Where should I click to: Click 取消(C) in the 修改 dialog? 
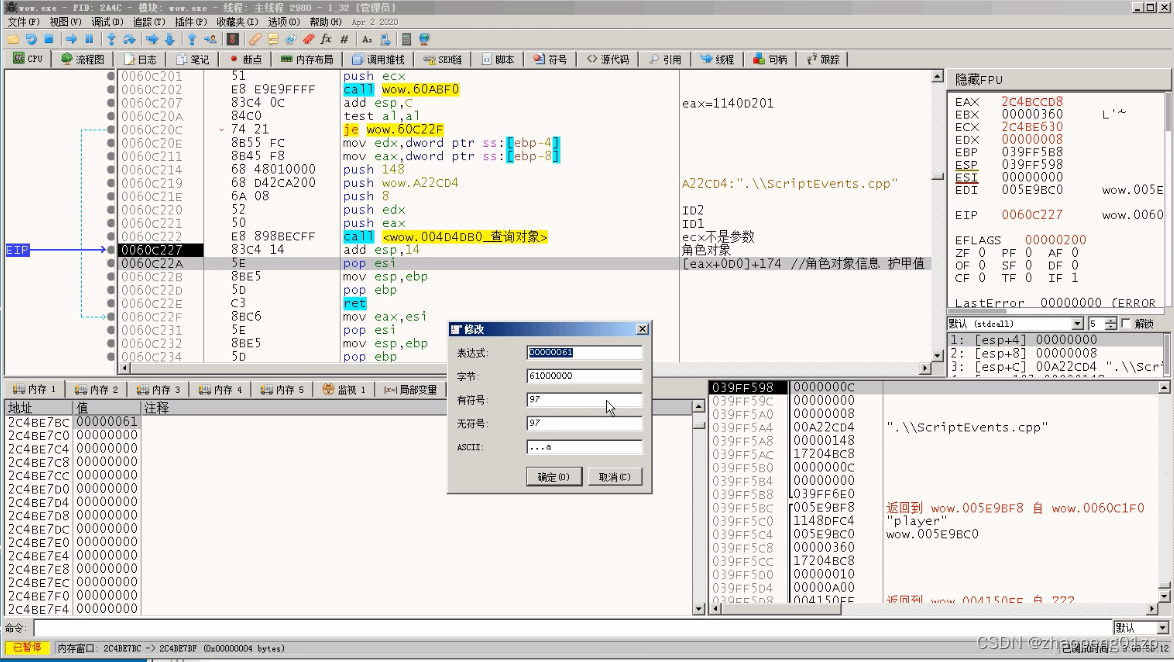click(615, 477)
